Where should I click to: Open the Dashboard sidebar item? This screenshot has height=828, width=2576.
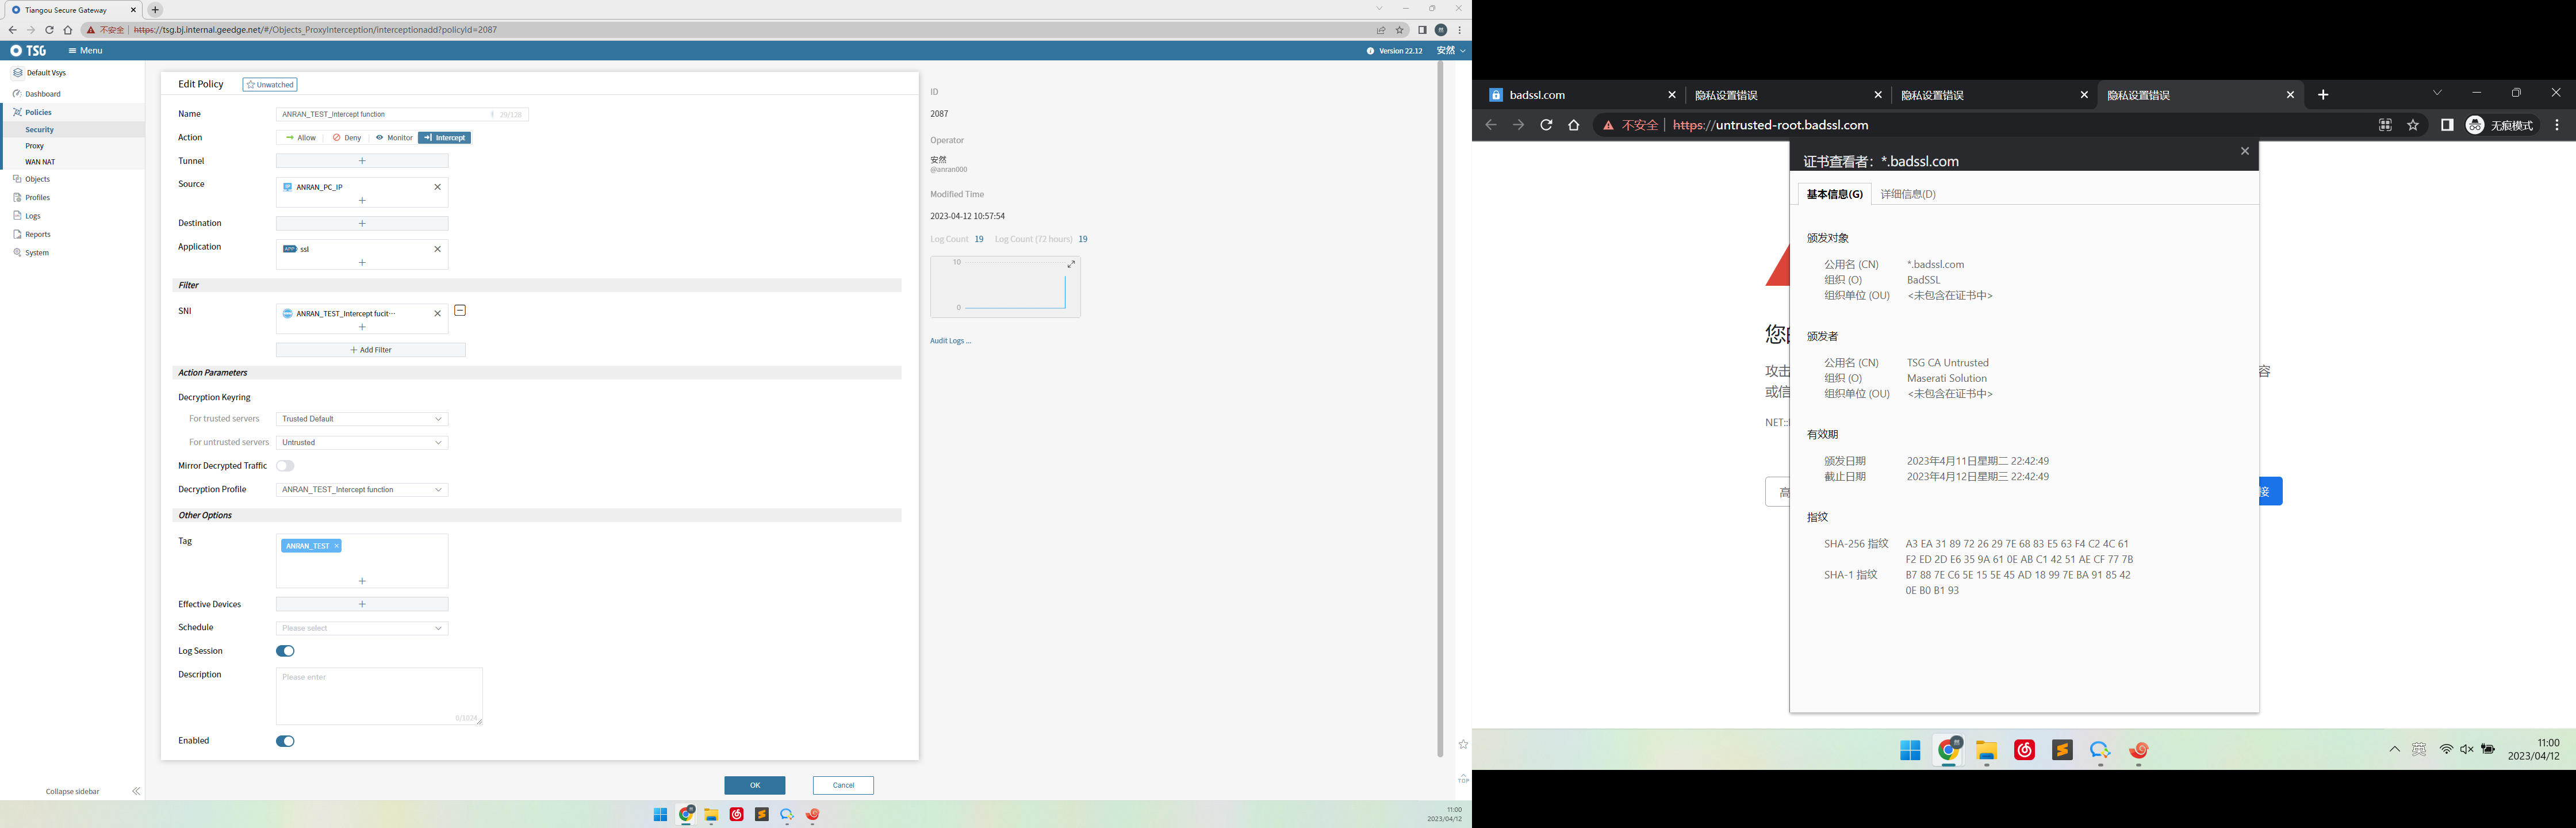coord(42,94)
